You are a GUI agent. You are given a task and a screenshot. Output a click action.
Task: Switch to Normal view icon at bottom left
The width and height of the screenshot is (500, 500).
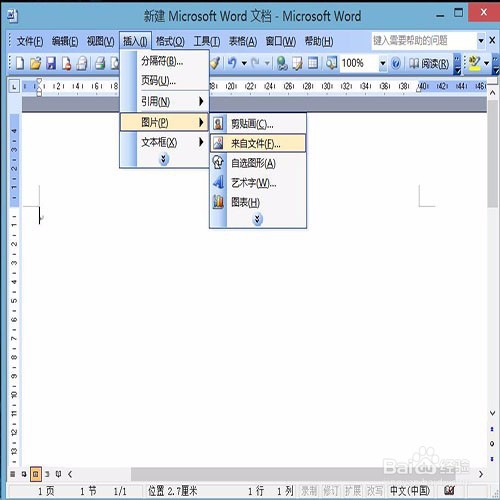(13, 474)
